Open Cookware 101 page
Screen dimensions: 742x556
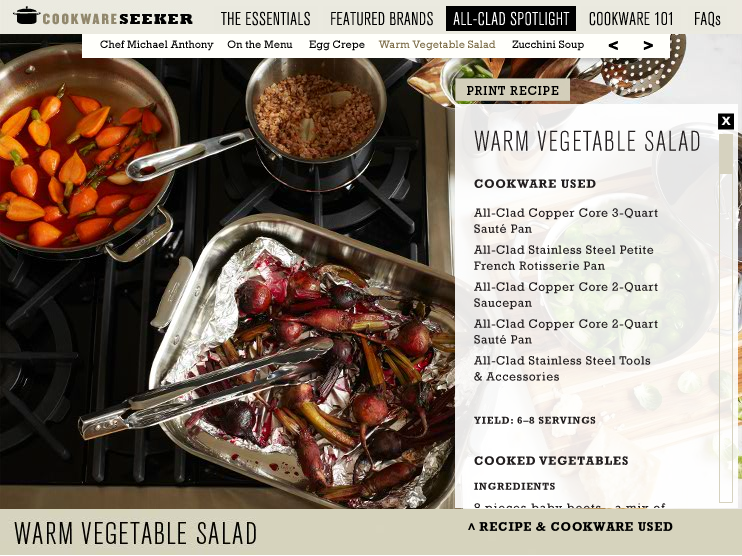[631, 19]
